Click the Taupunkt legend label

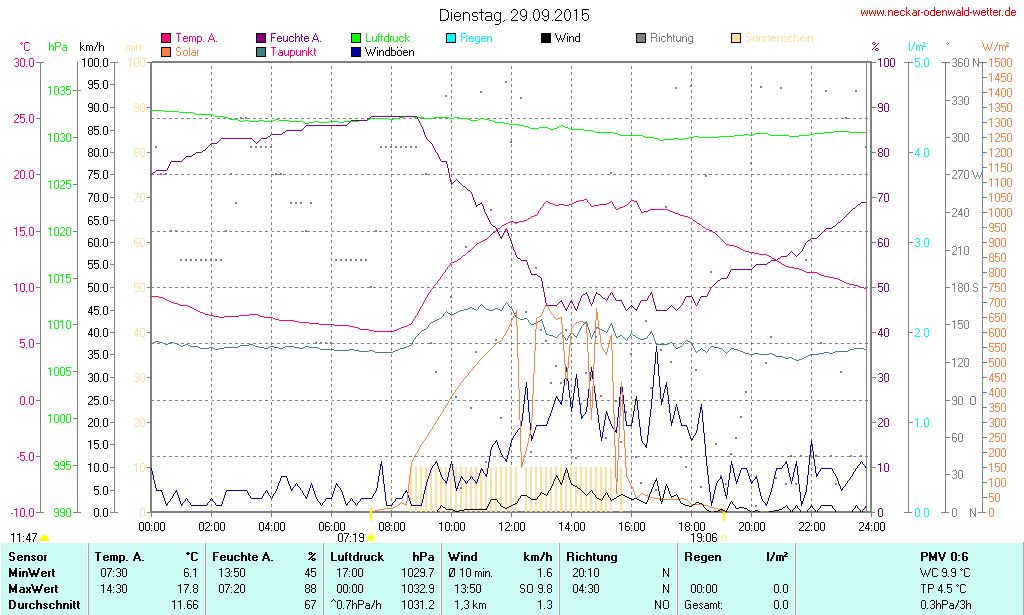293,52
